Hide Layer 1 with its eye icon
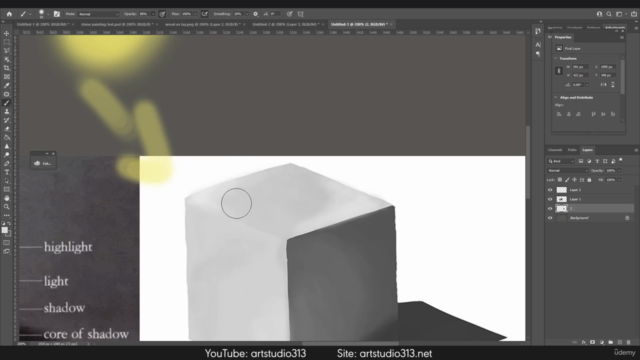Screen dimensions: 640x360 [550, 199]
